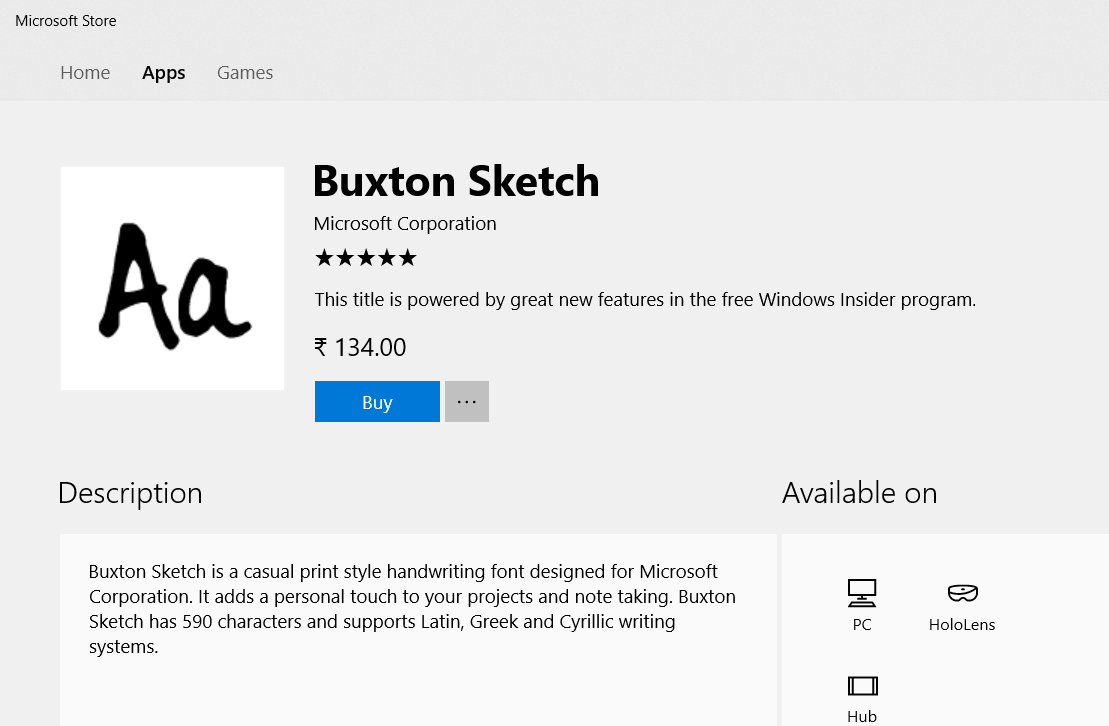
Task: Open the Microsoft Corporation publisher page
Action: coord(405,223)
